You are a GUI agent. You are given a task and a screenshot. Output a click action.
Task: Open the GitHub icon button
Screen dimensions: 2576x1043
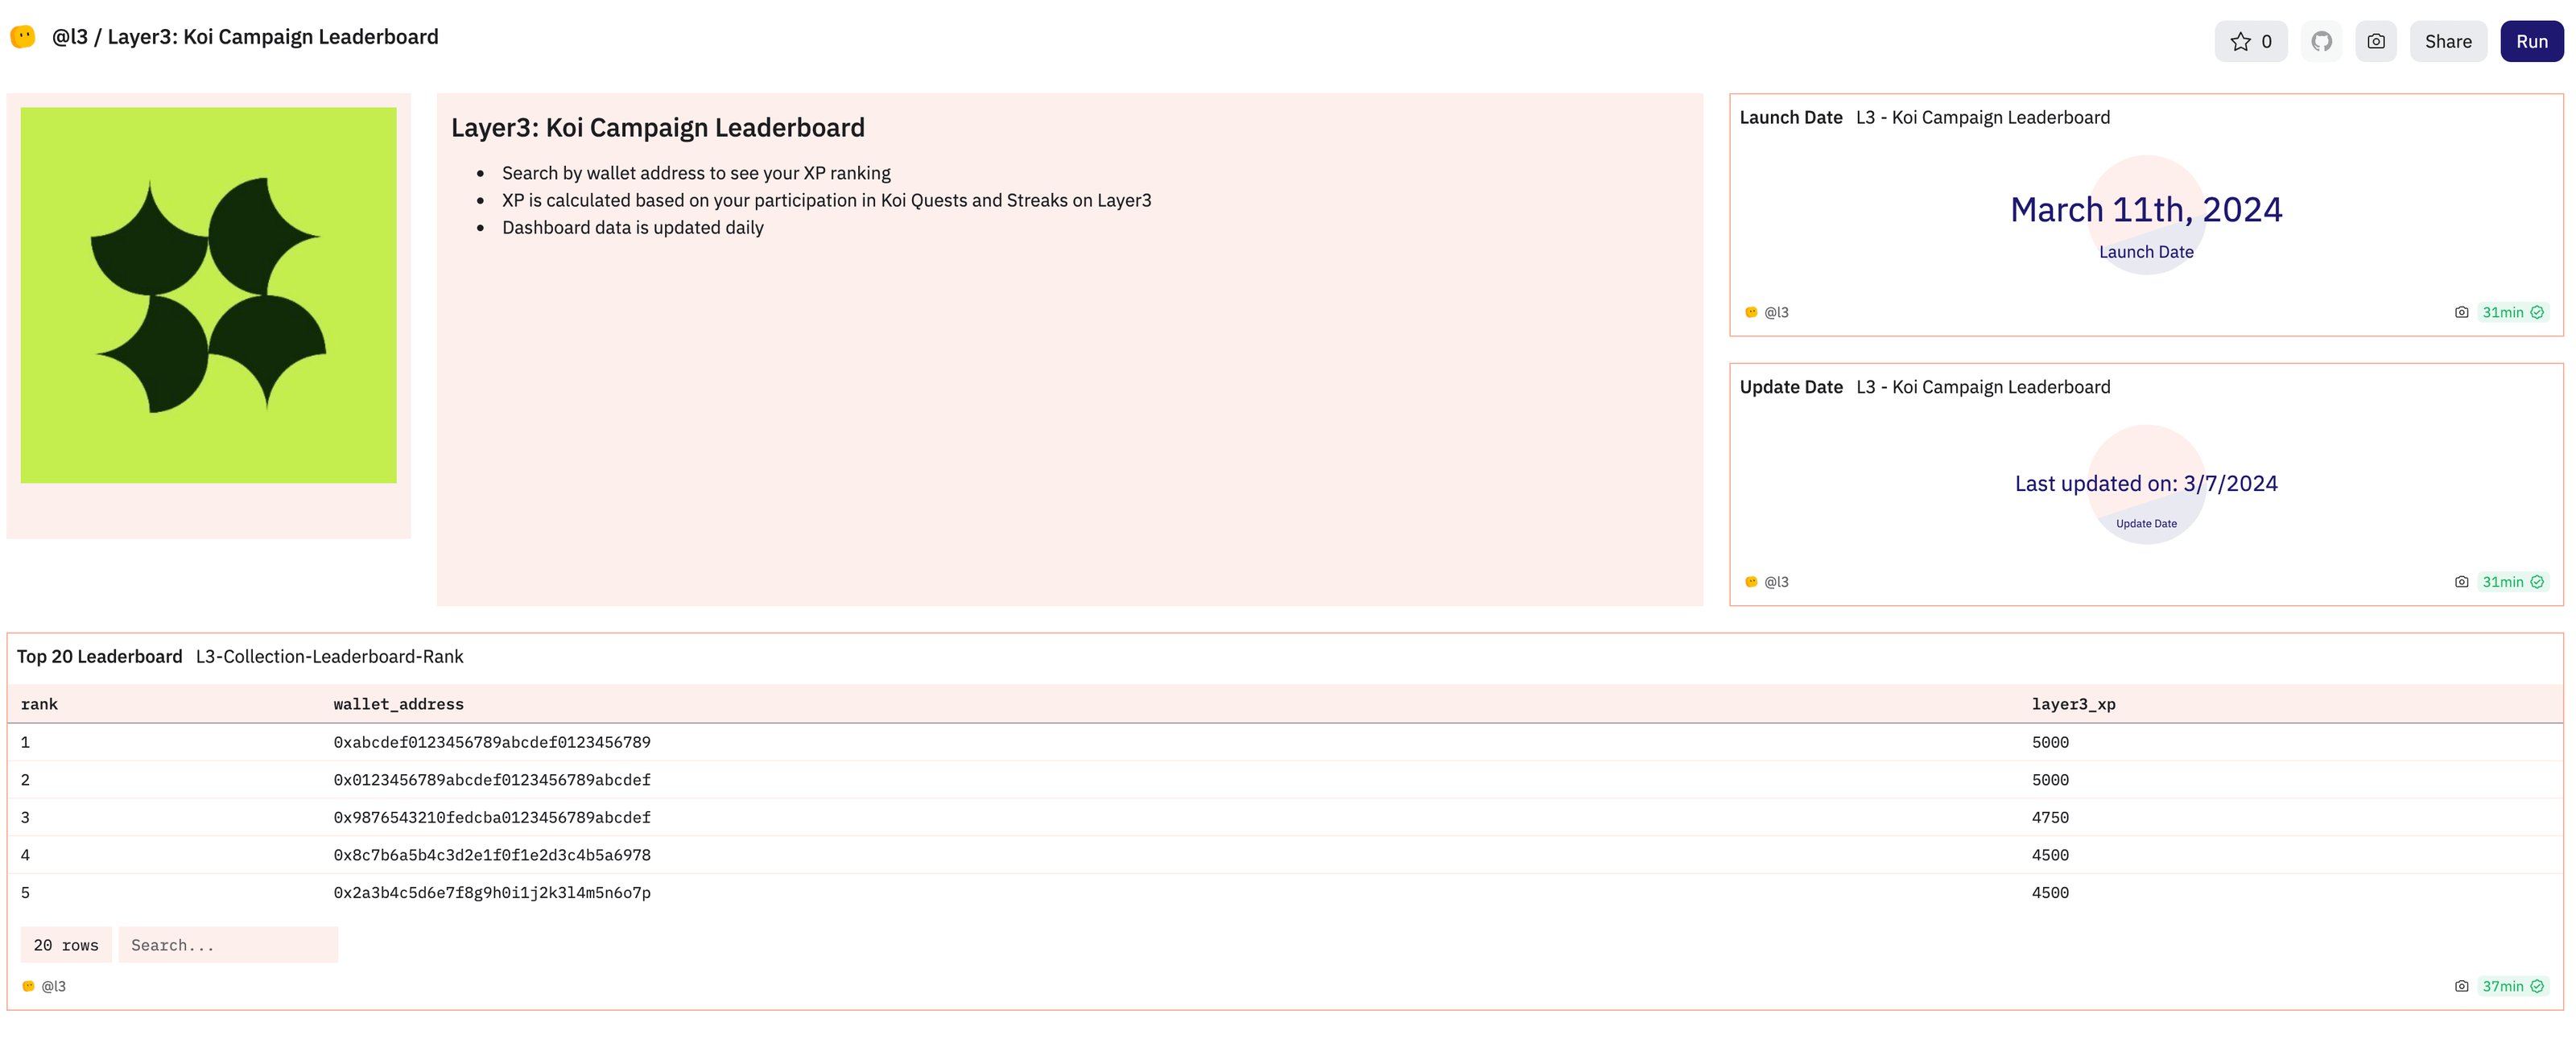coord(2321,41)
